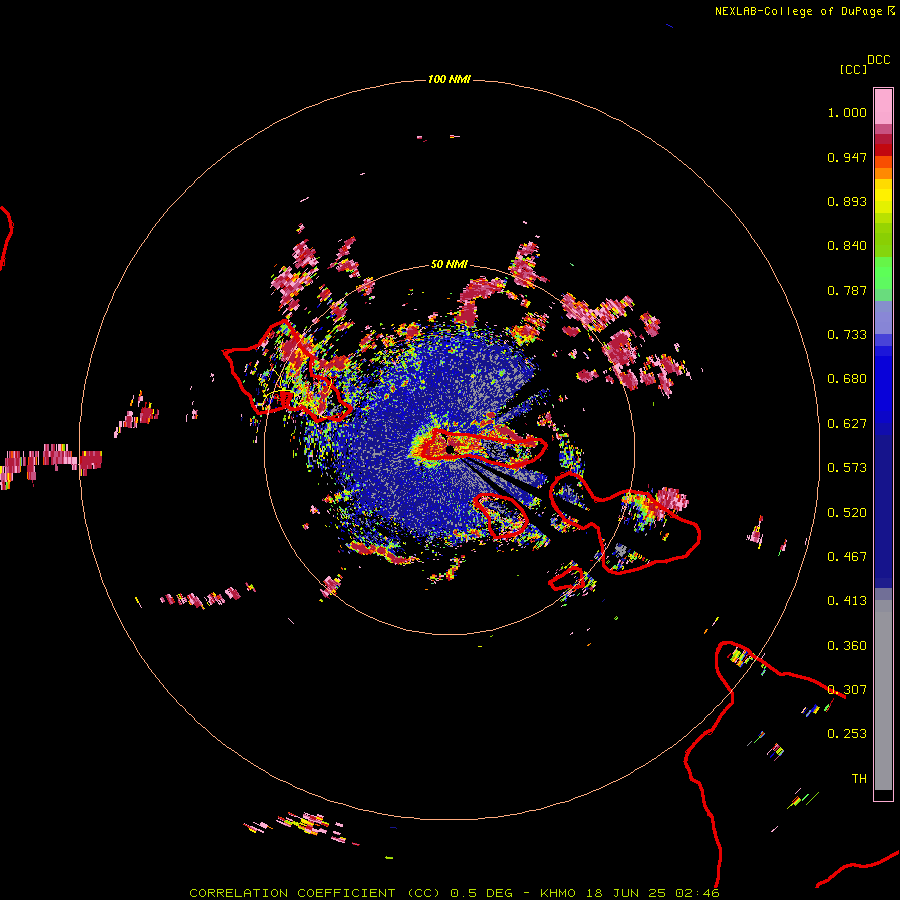The height and width of the screenshot is (900, 900).
Task: Click the 0.573 scale value
Action: tap(847, 468)
